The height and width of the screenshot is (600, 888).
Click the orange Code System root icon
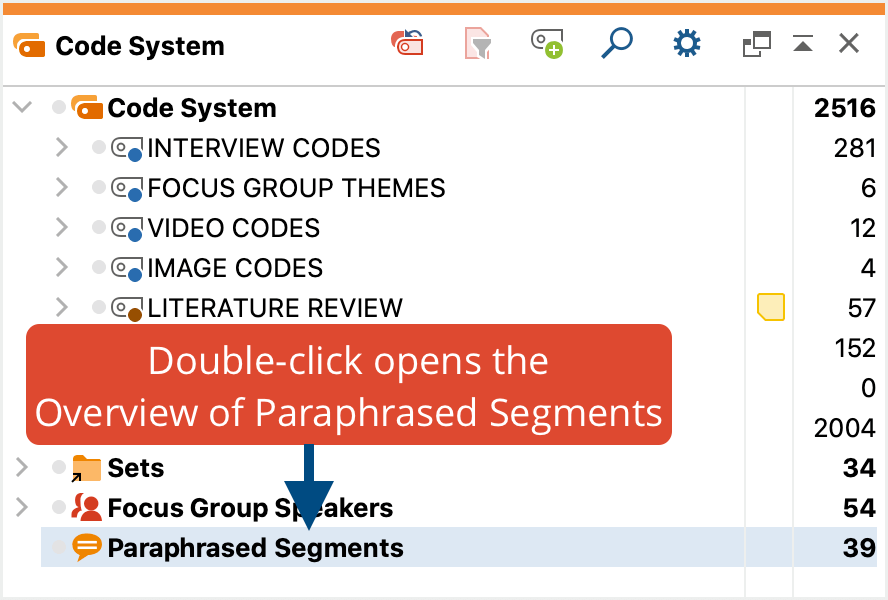coord(87,107)
